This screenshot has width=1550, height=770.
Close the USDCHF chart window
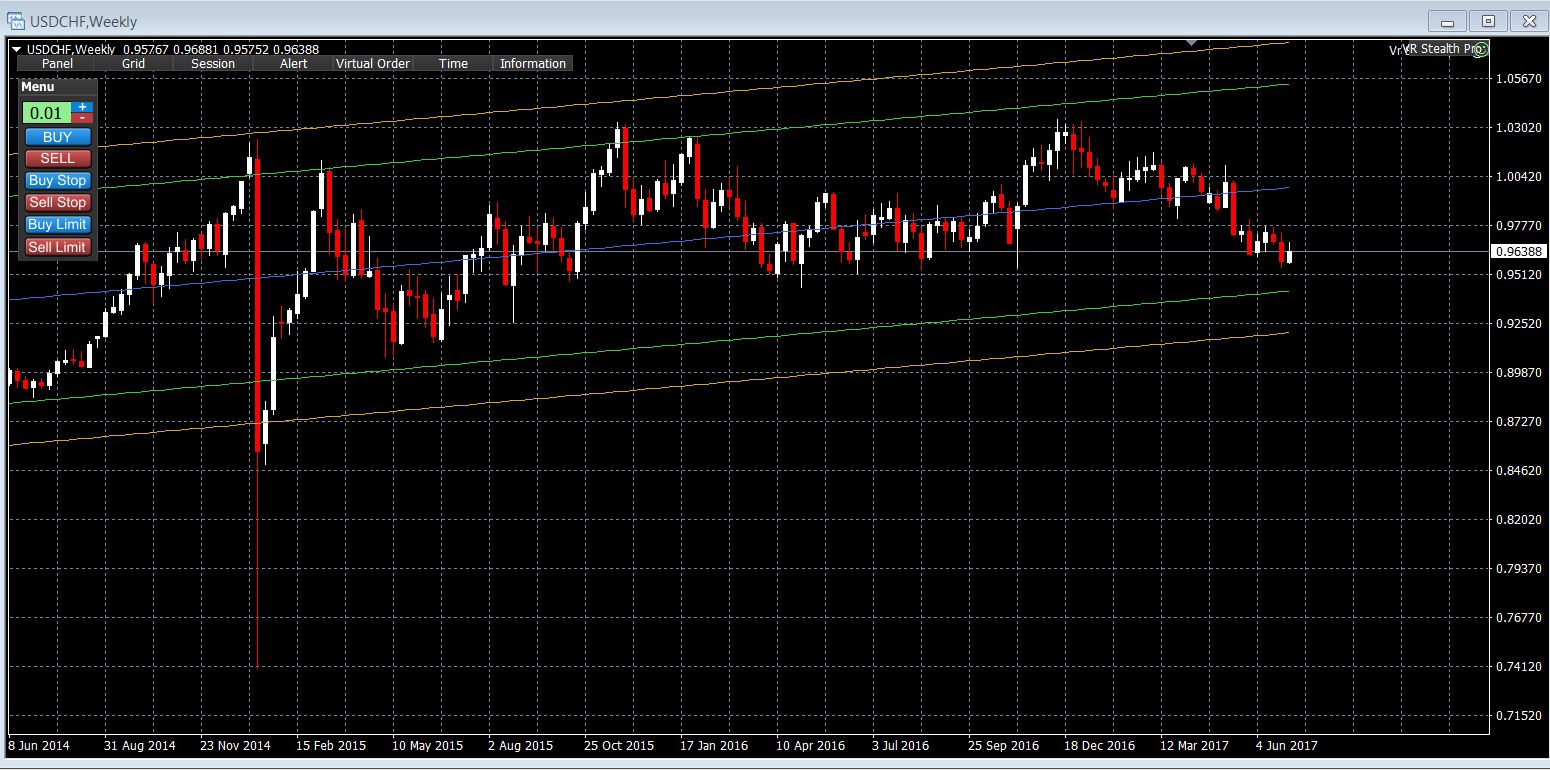click(x=1527, y=21)
